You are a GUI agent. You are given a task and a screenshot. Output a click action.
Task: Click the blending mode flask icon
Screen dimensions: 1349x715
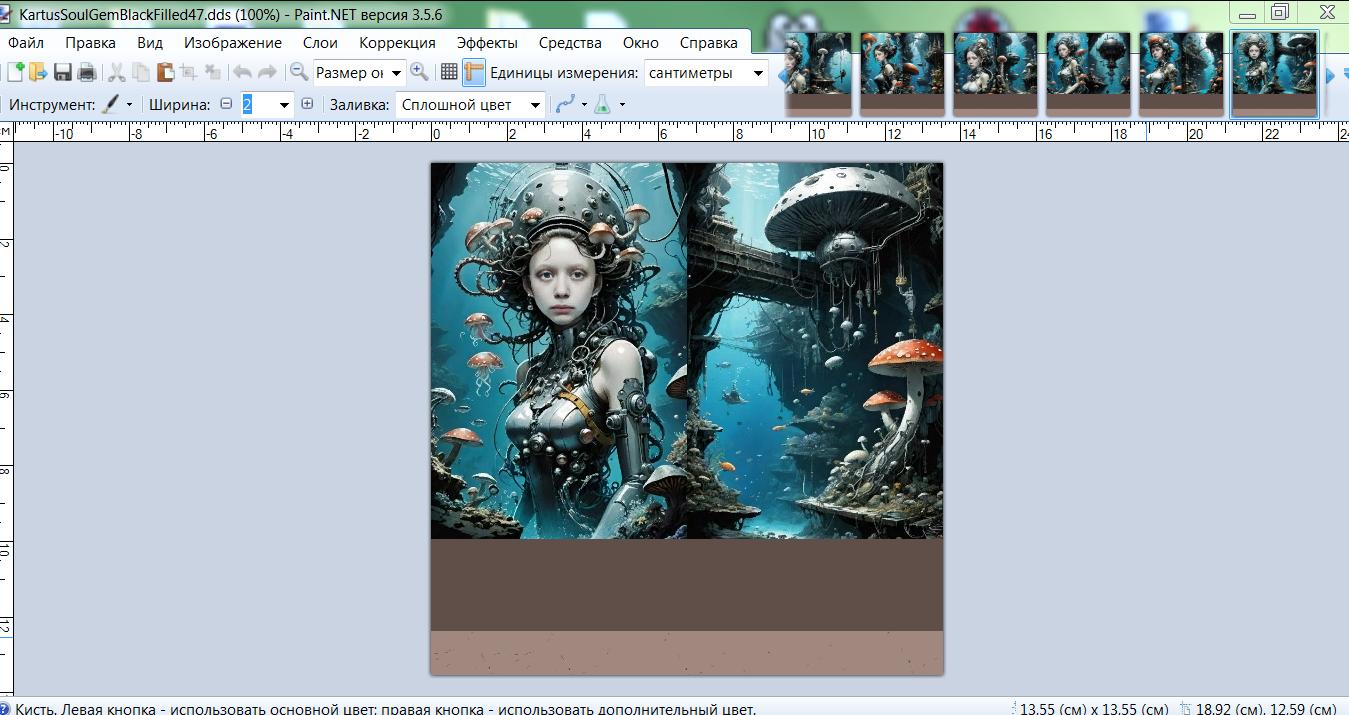[602, 104]
